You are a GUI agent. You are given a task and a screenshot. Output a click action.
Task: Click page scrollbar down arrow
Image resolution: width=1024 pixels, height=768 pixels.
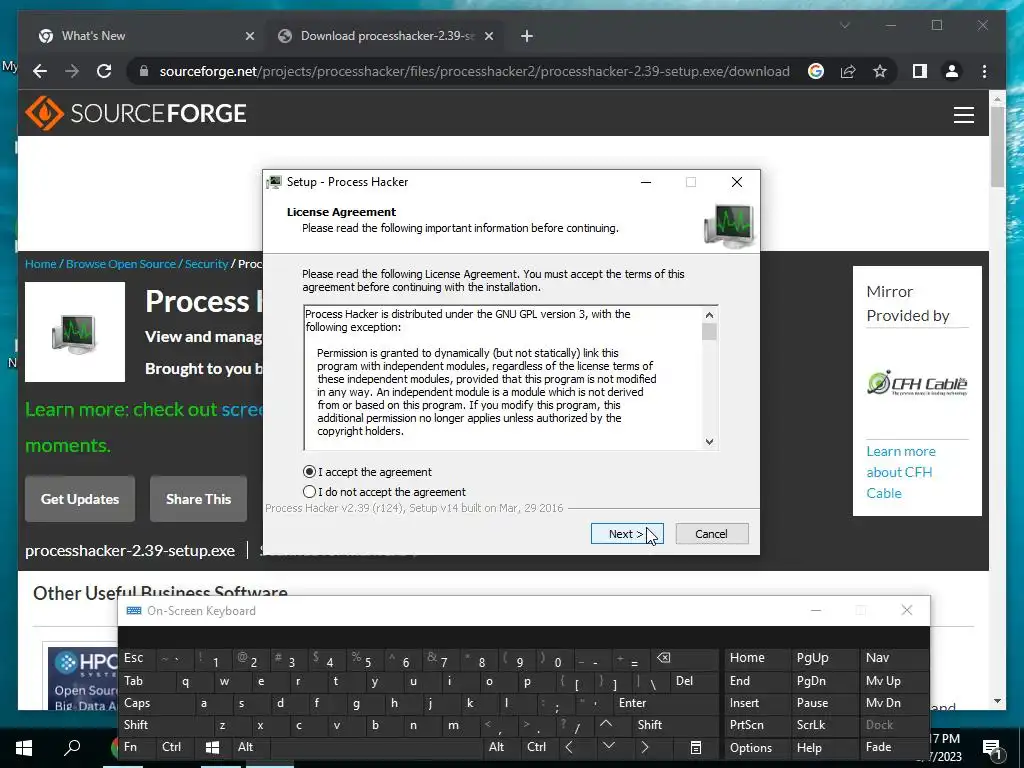click(997, 701)
